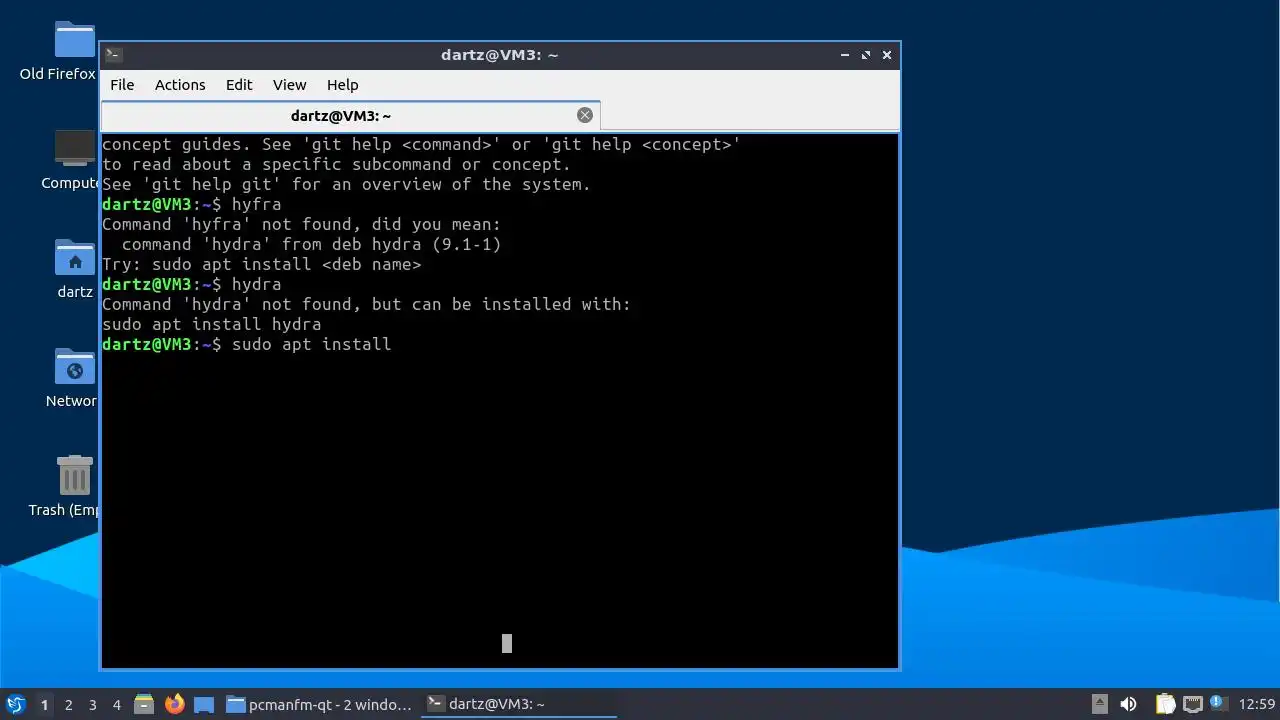1280x720 pixels.
Task: Open the clipboard manager tray icon
Action: tap(1165, 704)
